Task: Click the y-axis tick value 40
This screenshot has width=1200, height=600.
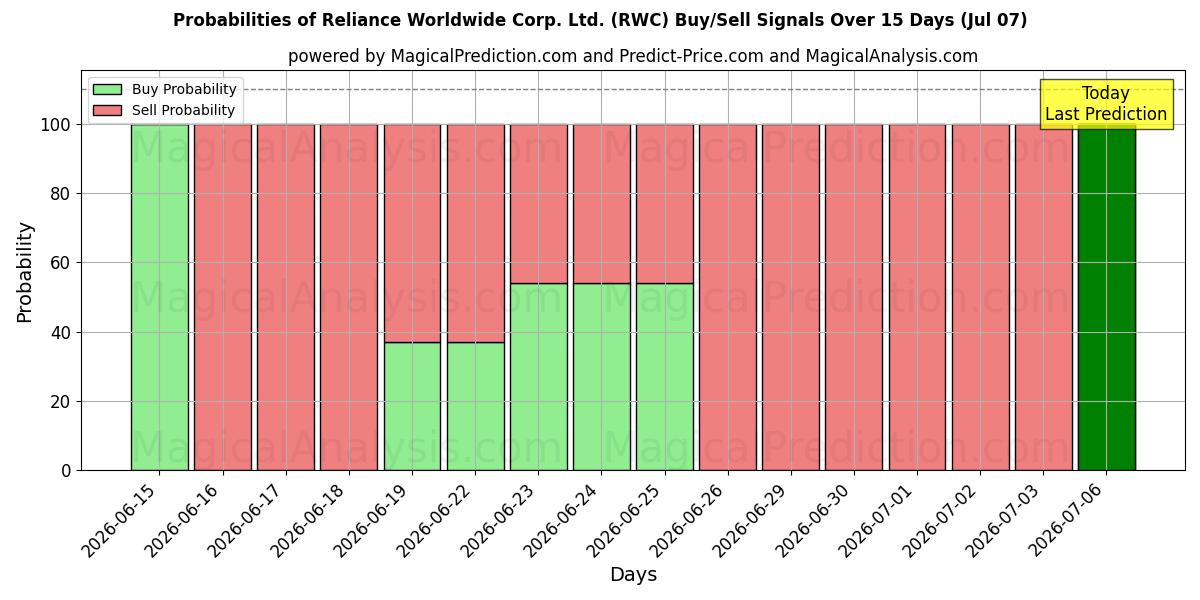Action: point(62,332)
